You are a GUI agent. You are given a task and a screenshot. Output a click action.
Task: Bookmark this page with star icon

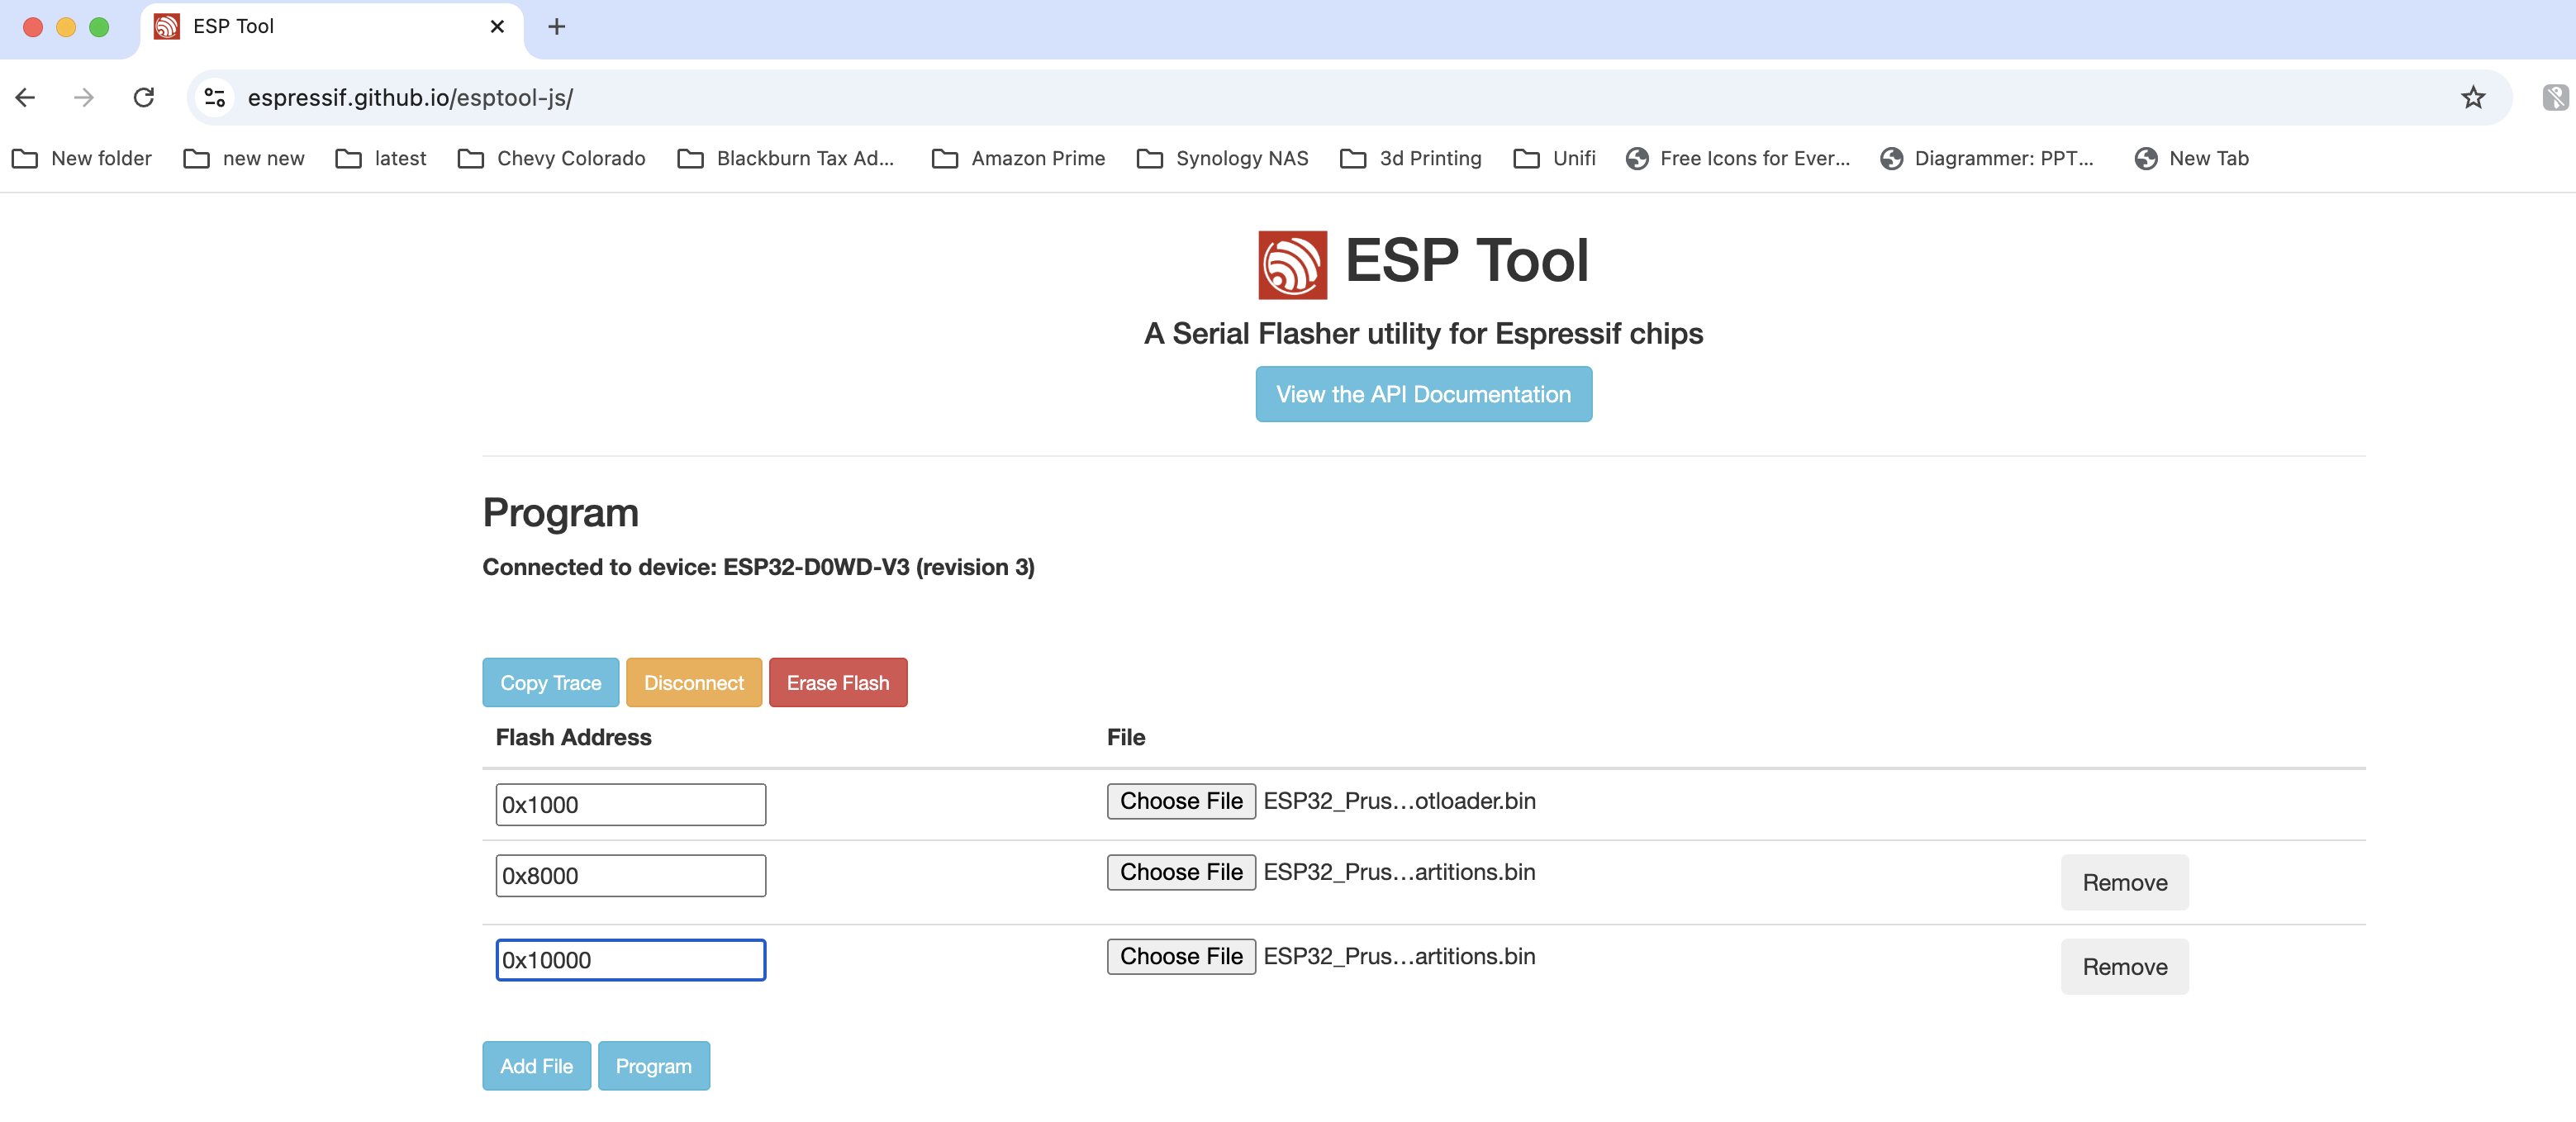pyautogui.click(x=2472, y=97)
